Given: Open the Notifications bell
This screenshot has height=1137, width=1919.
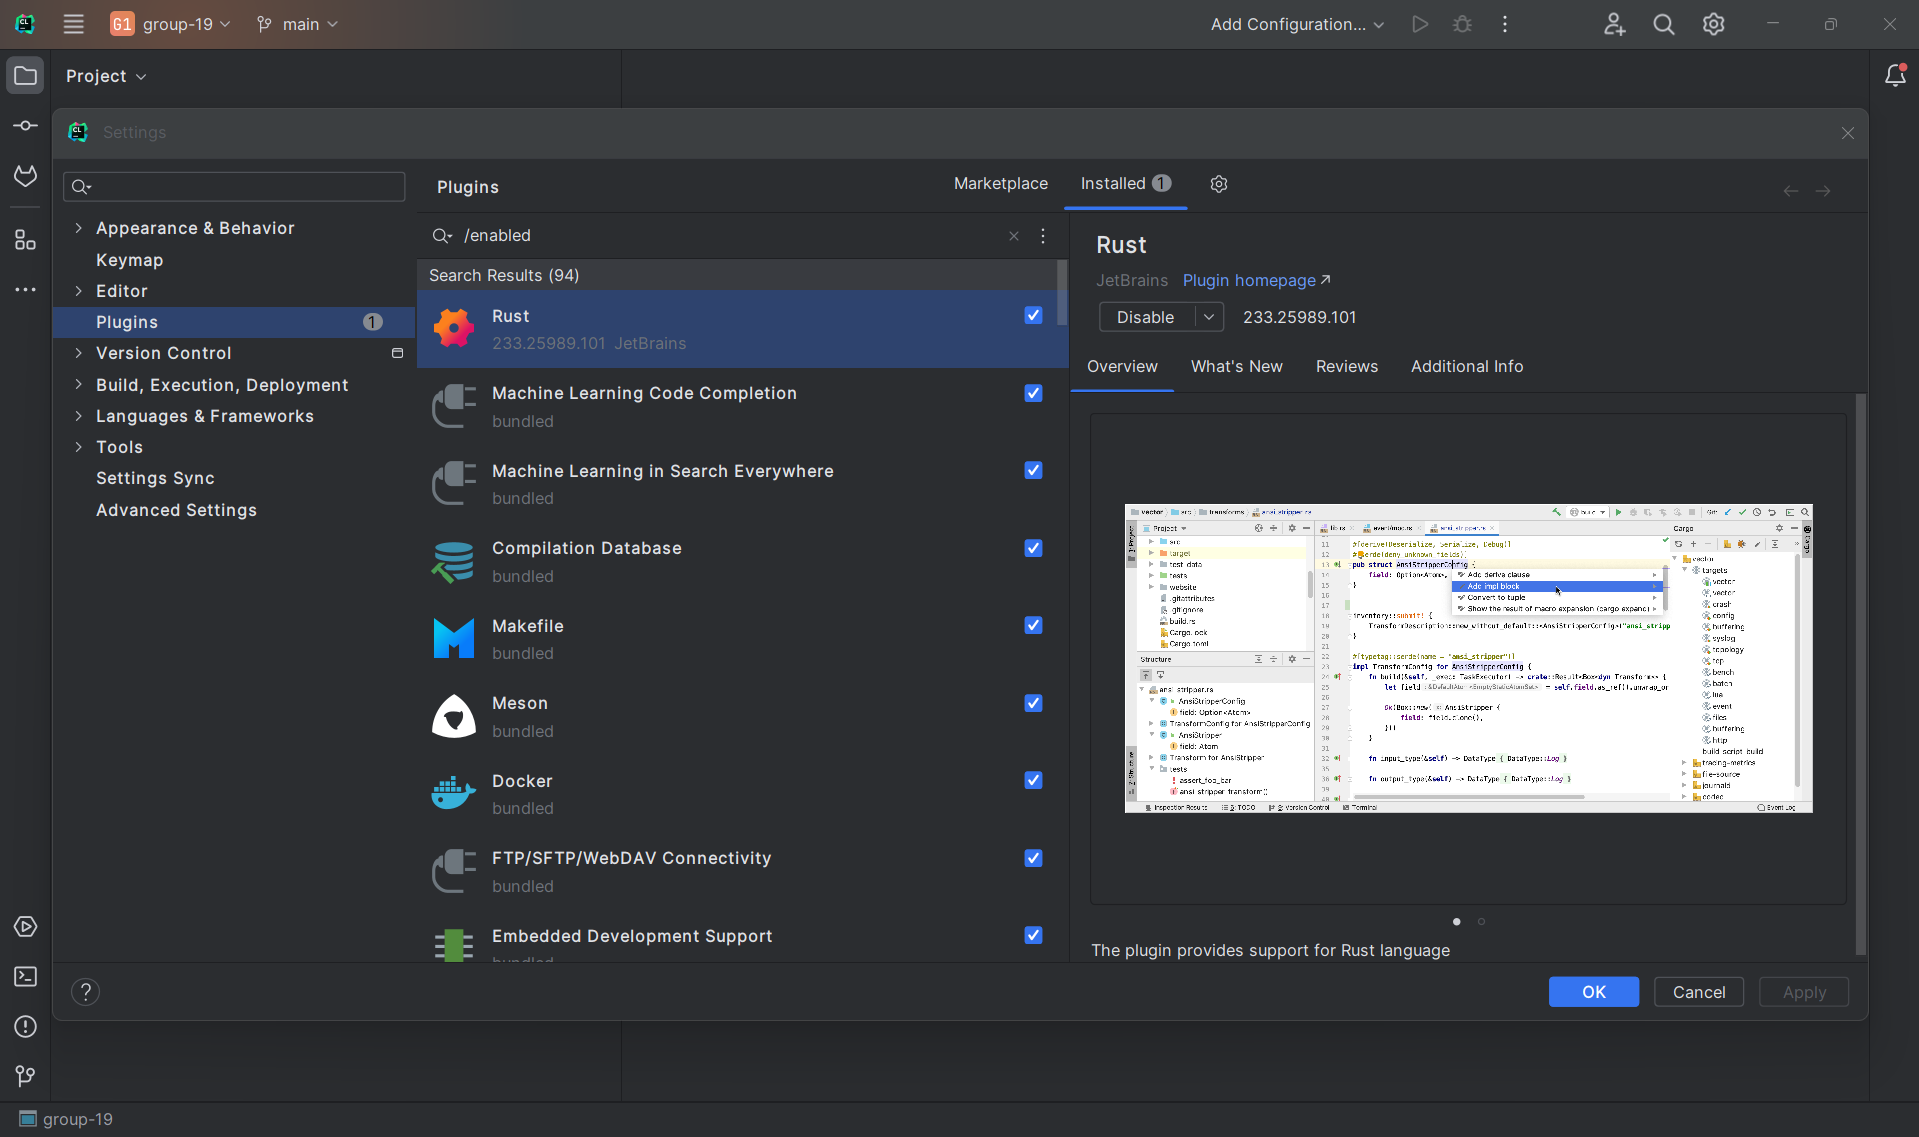Looking at the screenshot, I should click(x=1895, y=76).
